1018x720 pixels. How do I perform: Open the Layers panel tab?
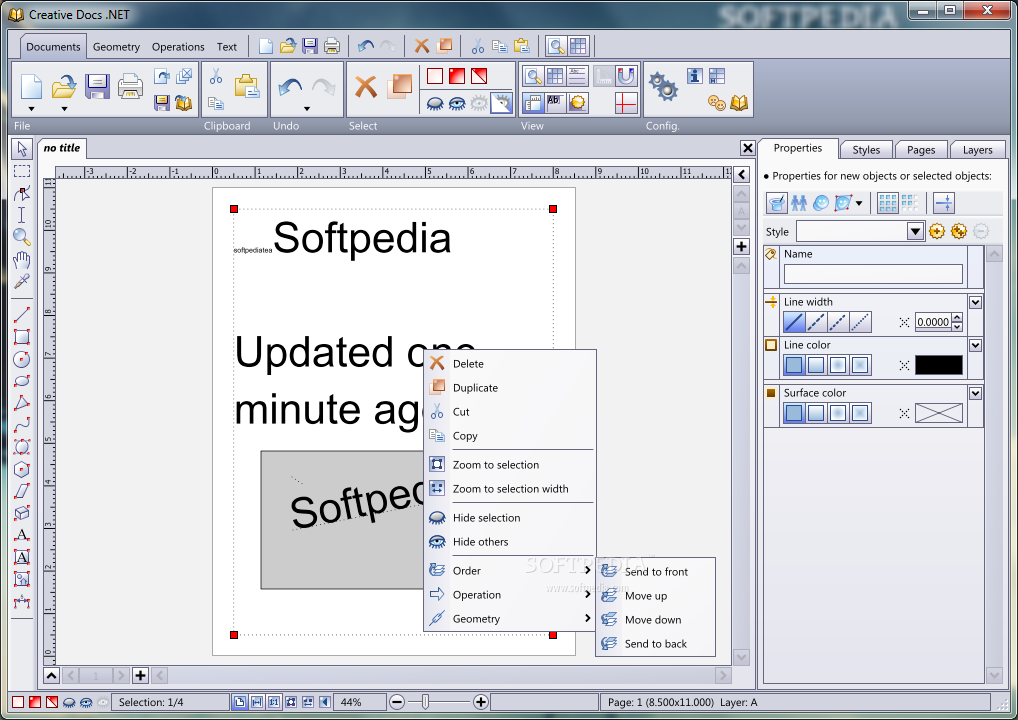[977, 150]
